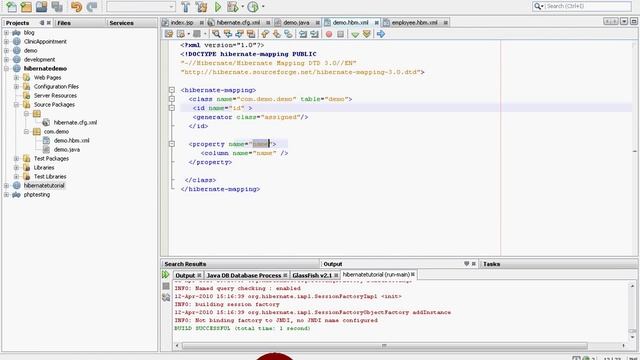Select Configuration Files folder
The width and height of the screenshot is (640, 360).
click(56, 87)
